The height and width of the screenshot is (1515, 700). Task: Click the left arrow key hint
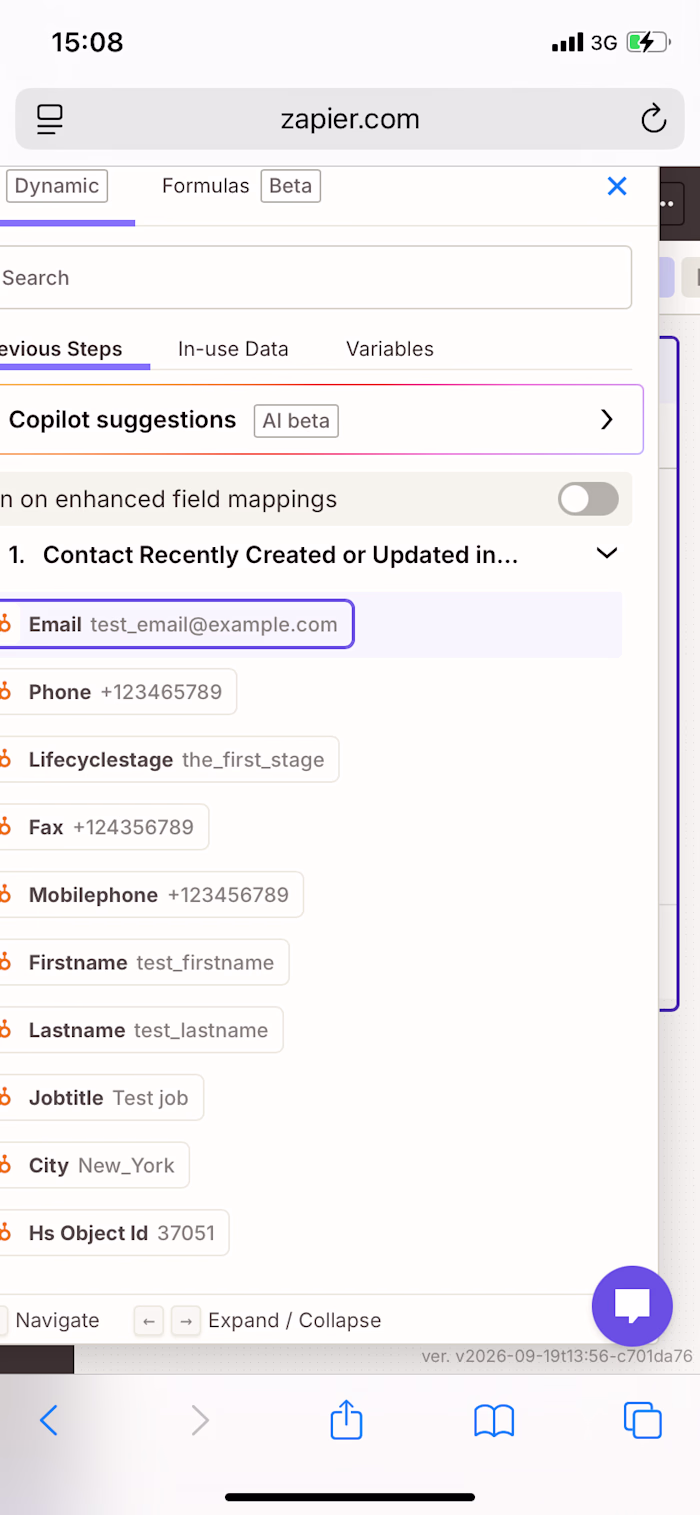(x=148, y=1321)
